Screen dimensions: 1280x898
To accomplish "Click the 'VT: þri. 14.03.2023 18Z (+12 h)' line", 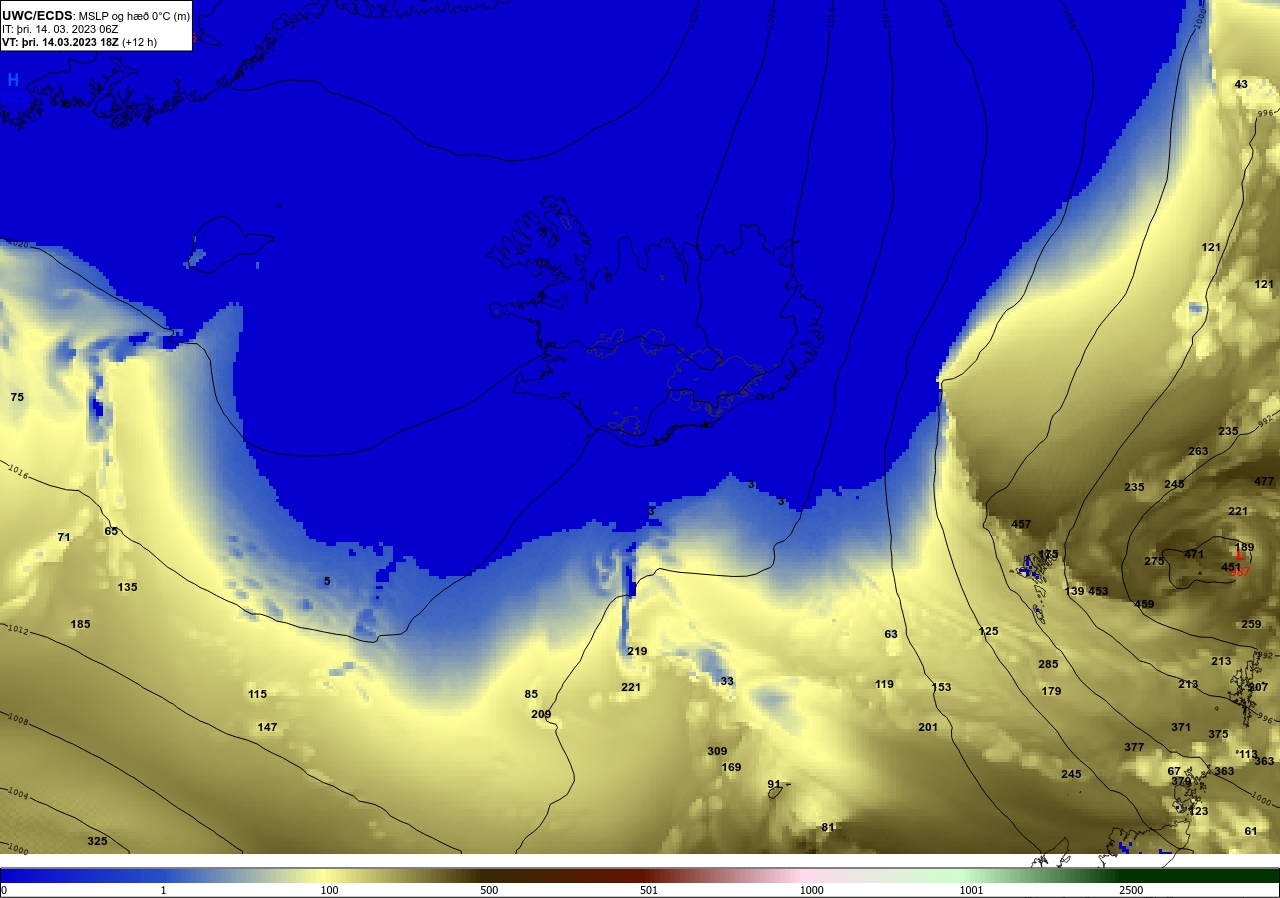I will click(79, 42).
